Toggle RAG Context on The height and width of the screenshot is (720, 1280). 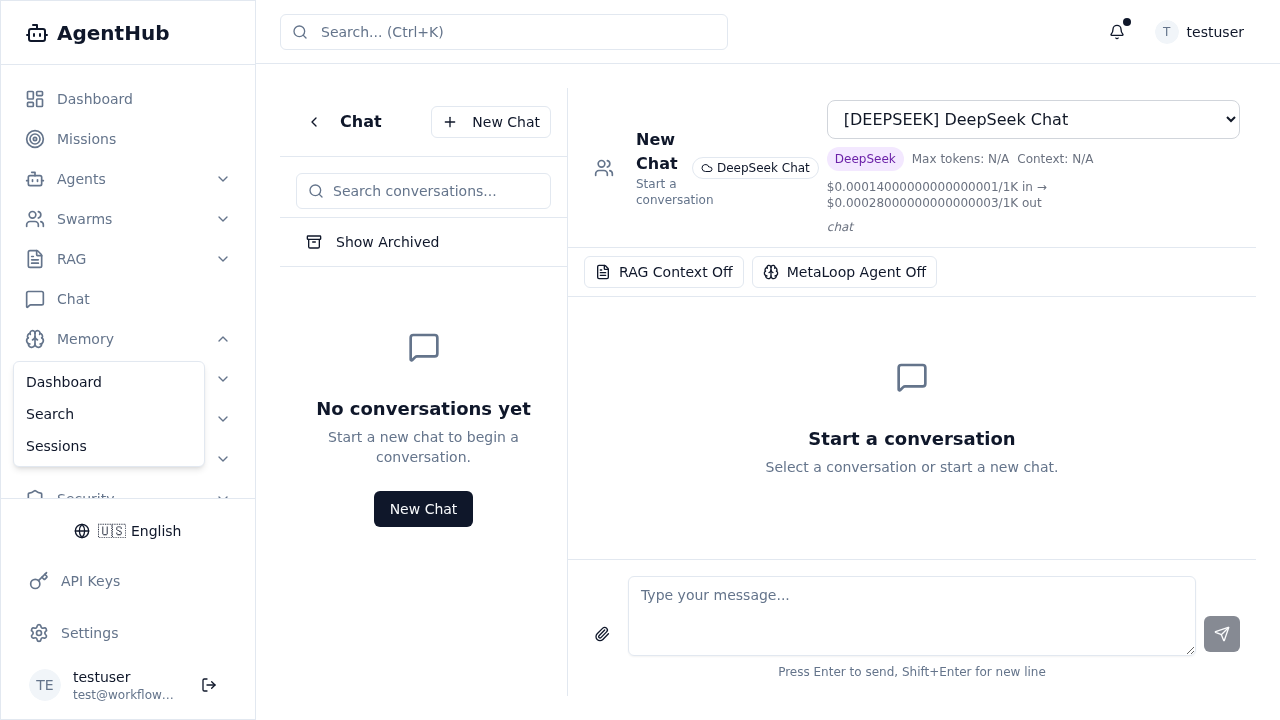(663, 272)
